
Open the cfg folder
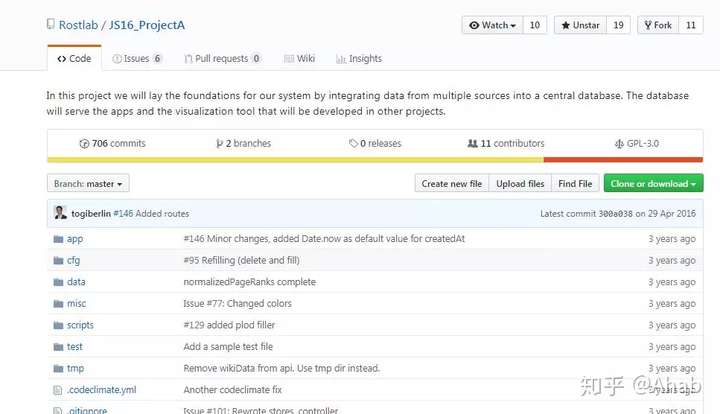(x=73, y=261)
